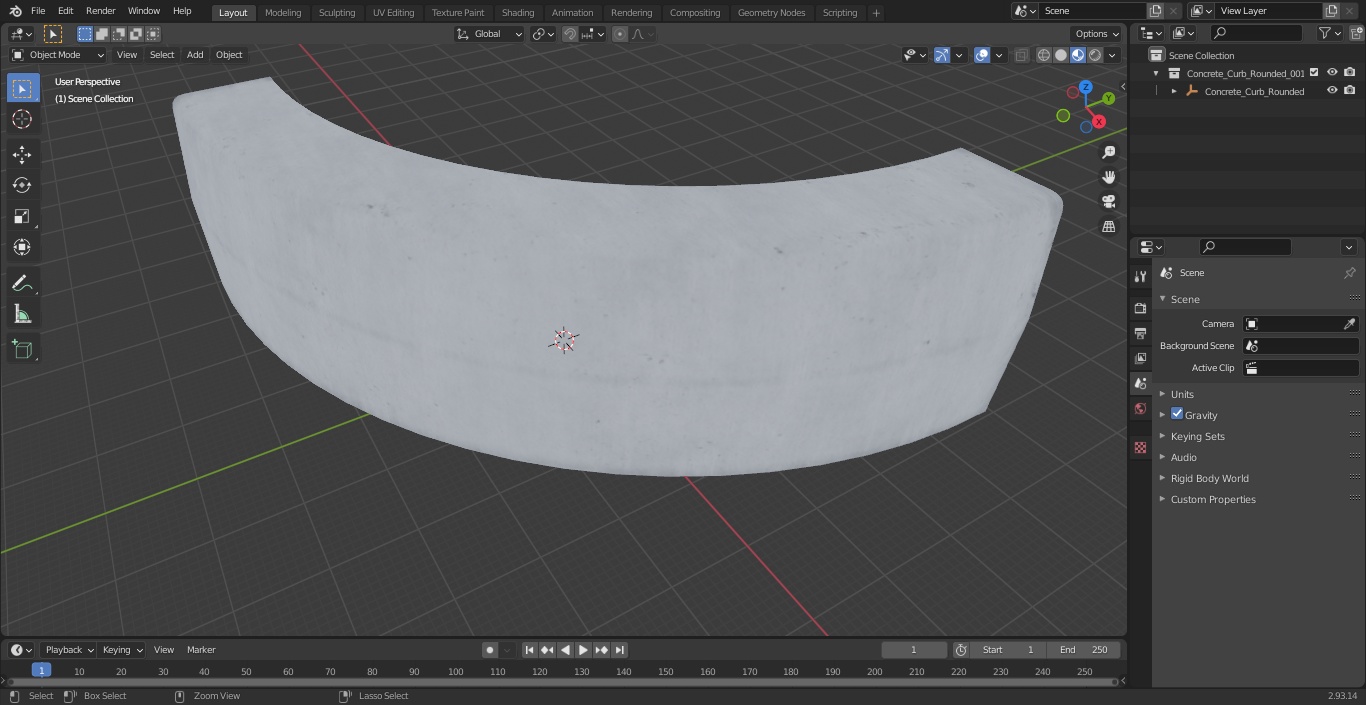Switch to the Sculpting workspace tab
1366x705 pixels.
pyautogui.click(x=337, y=13)
